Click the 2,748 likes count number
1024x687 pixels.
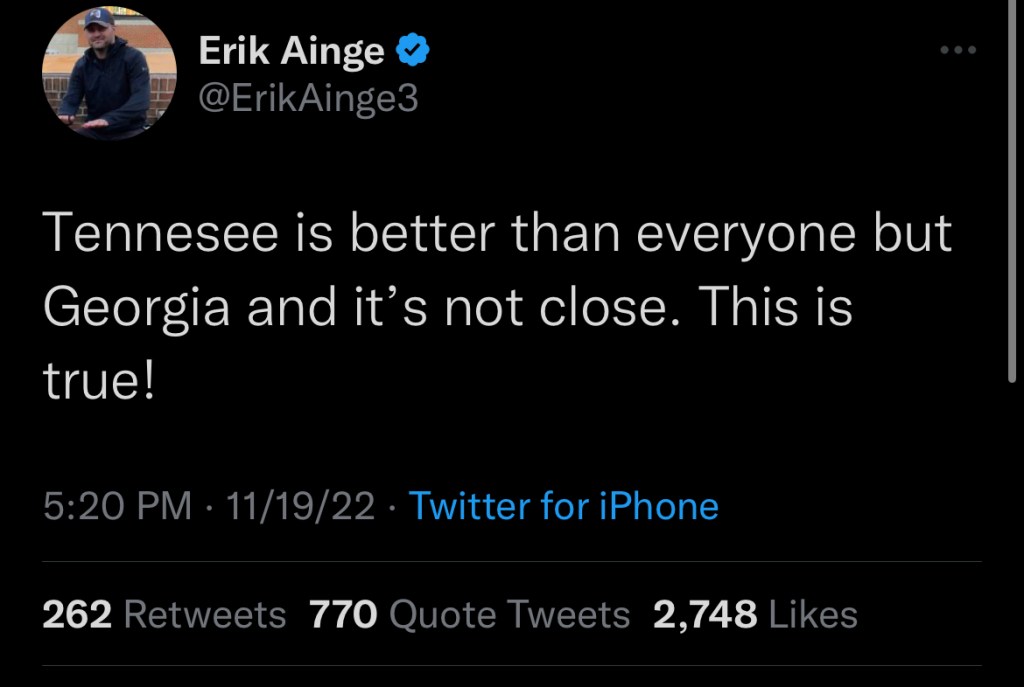pyautogui.click(x=705, y=614)
